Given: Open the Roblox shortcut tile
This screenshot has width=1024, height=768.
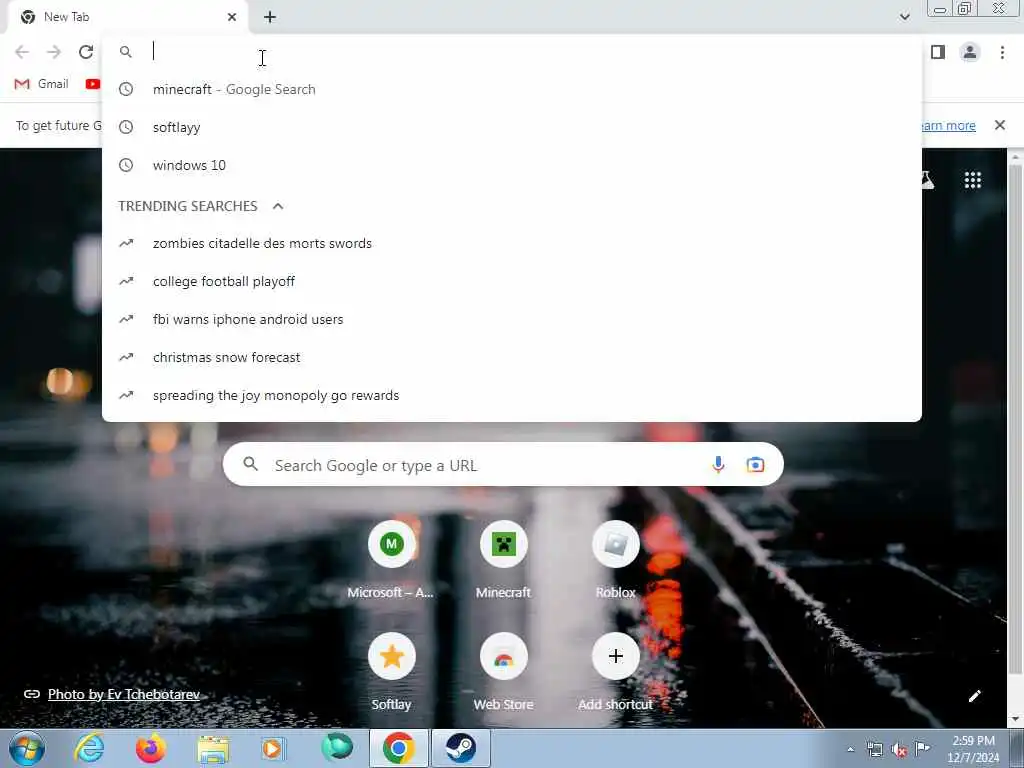Looking at the screenshot, I should pyautogui.click(x=616, y=560).
